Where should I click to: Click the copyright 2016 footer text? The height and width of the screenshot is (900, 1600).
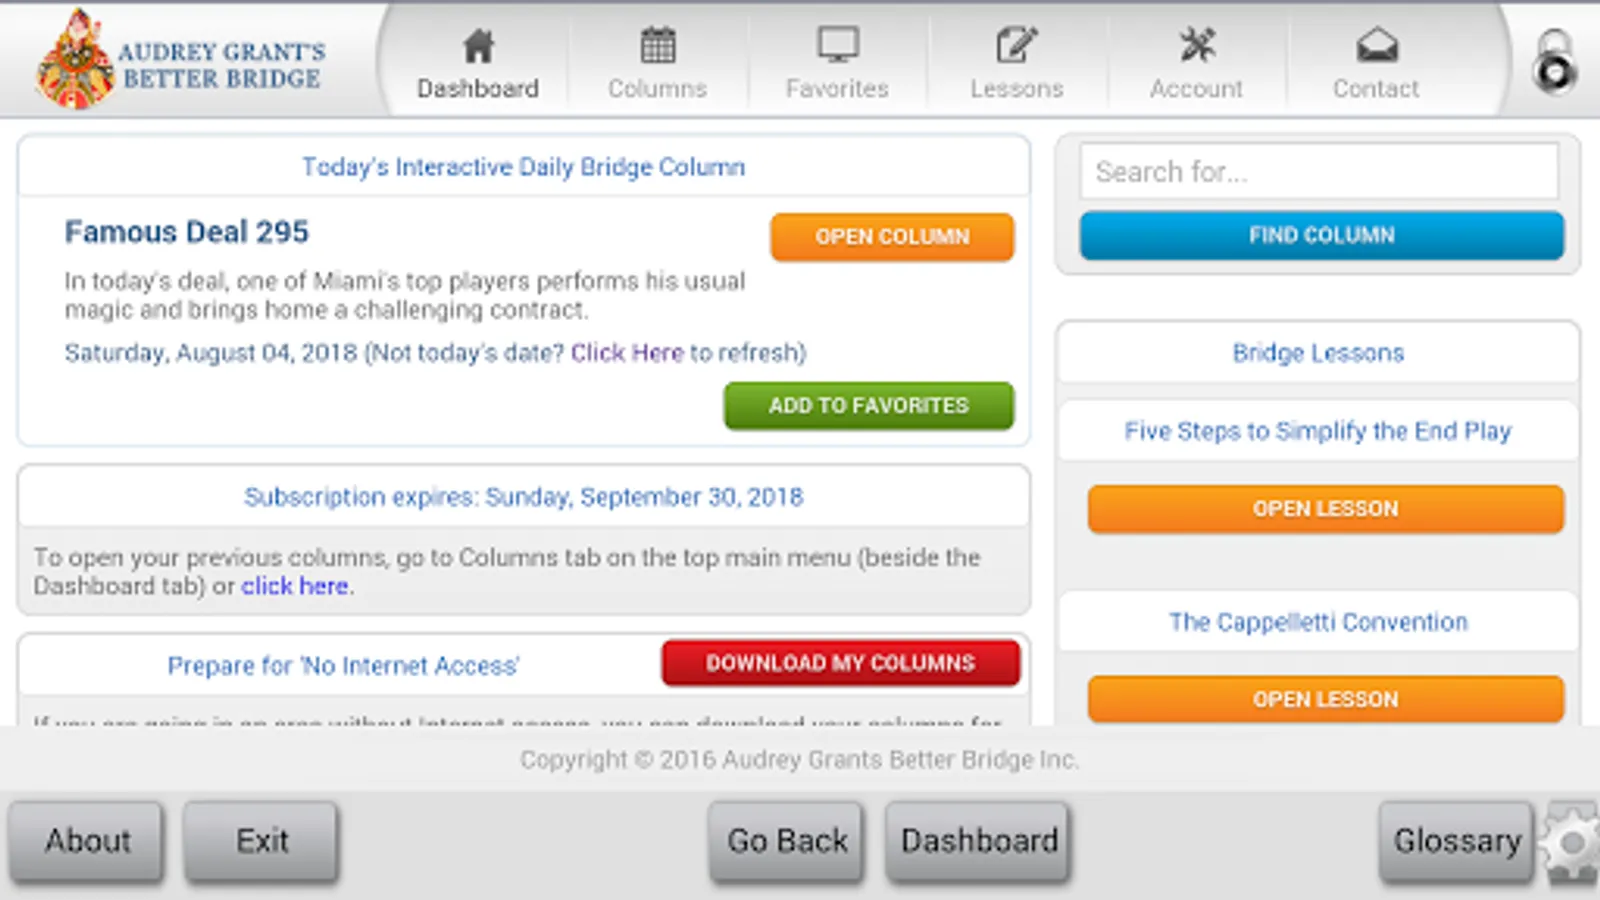799,760
